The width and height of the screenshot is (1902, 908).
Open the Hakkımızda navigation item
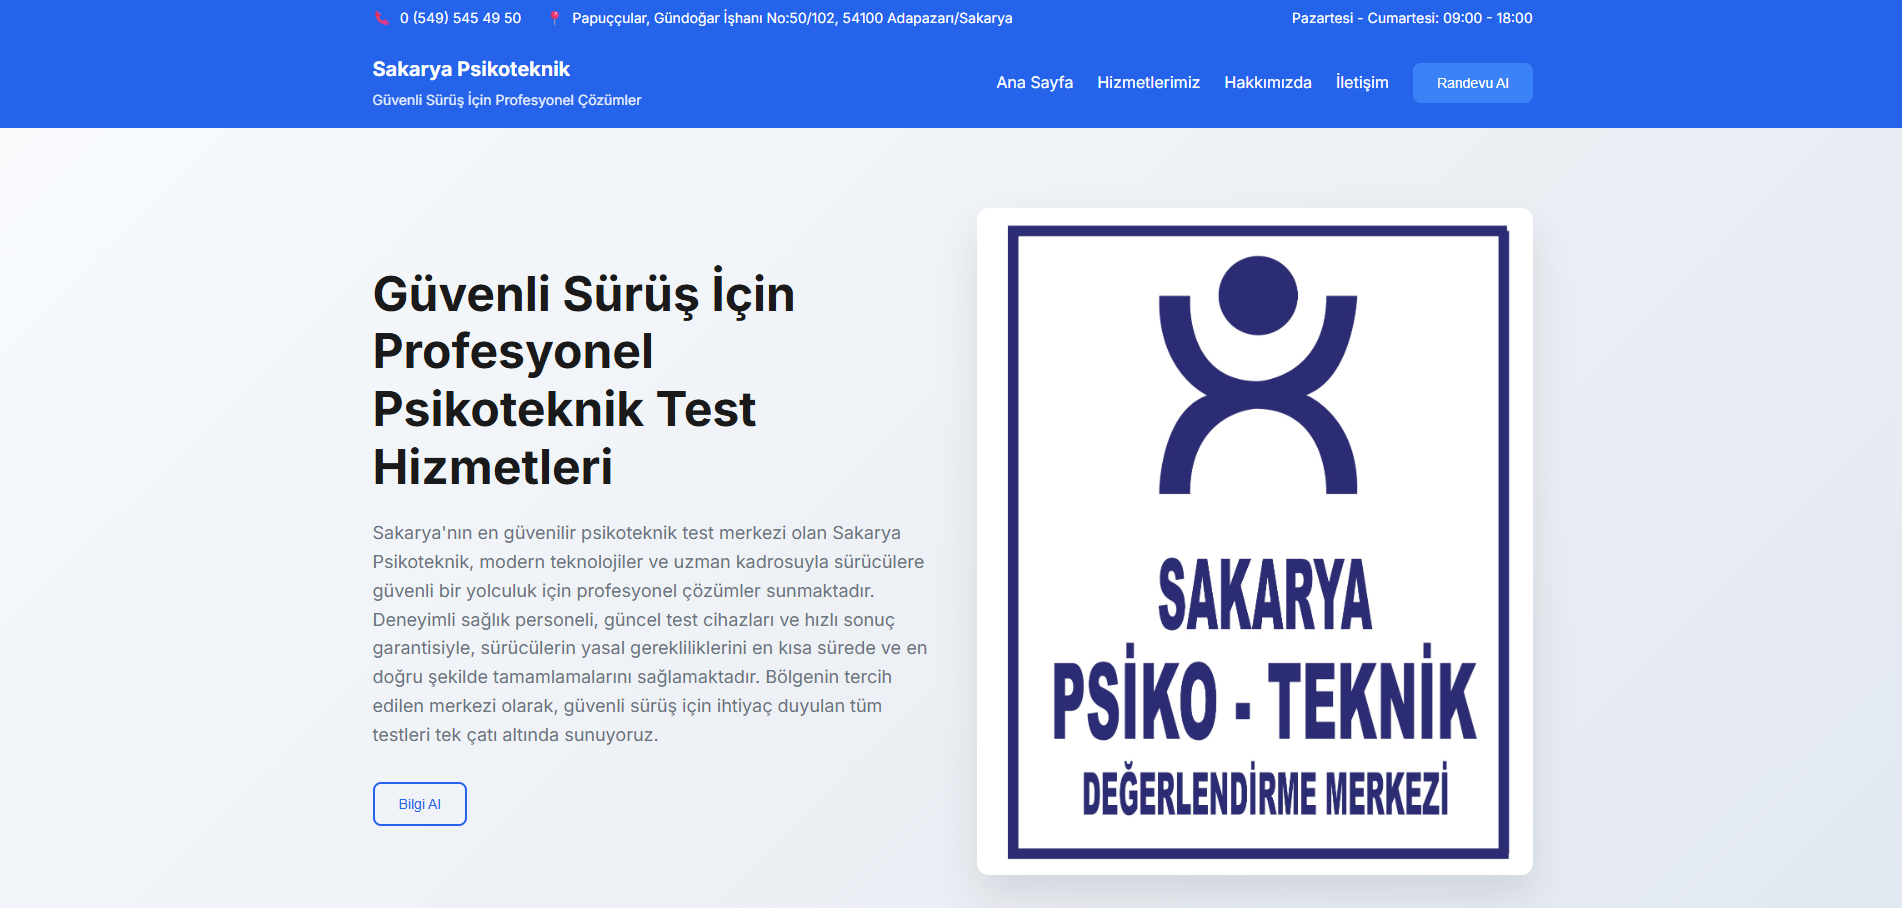[x=1267, y=83]
